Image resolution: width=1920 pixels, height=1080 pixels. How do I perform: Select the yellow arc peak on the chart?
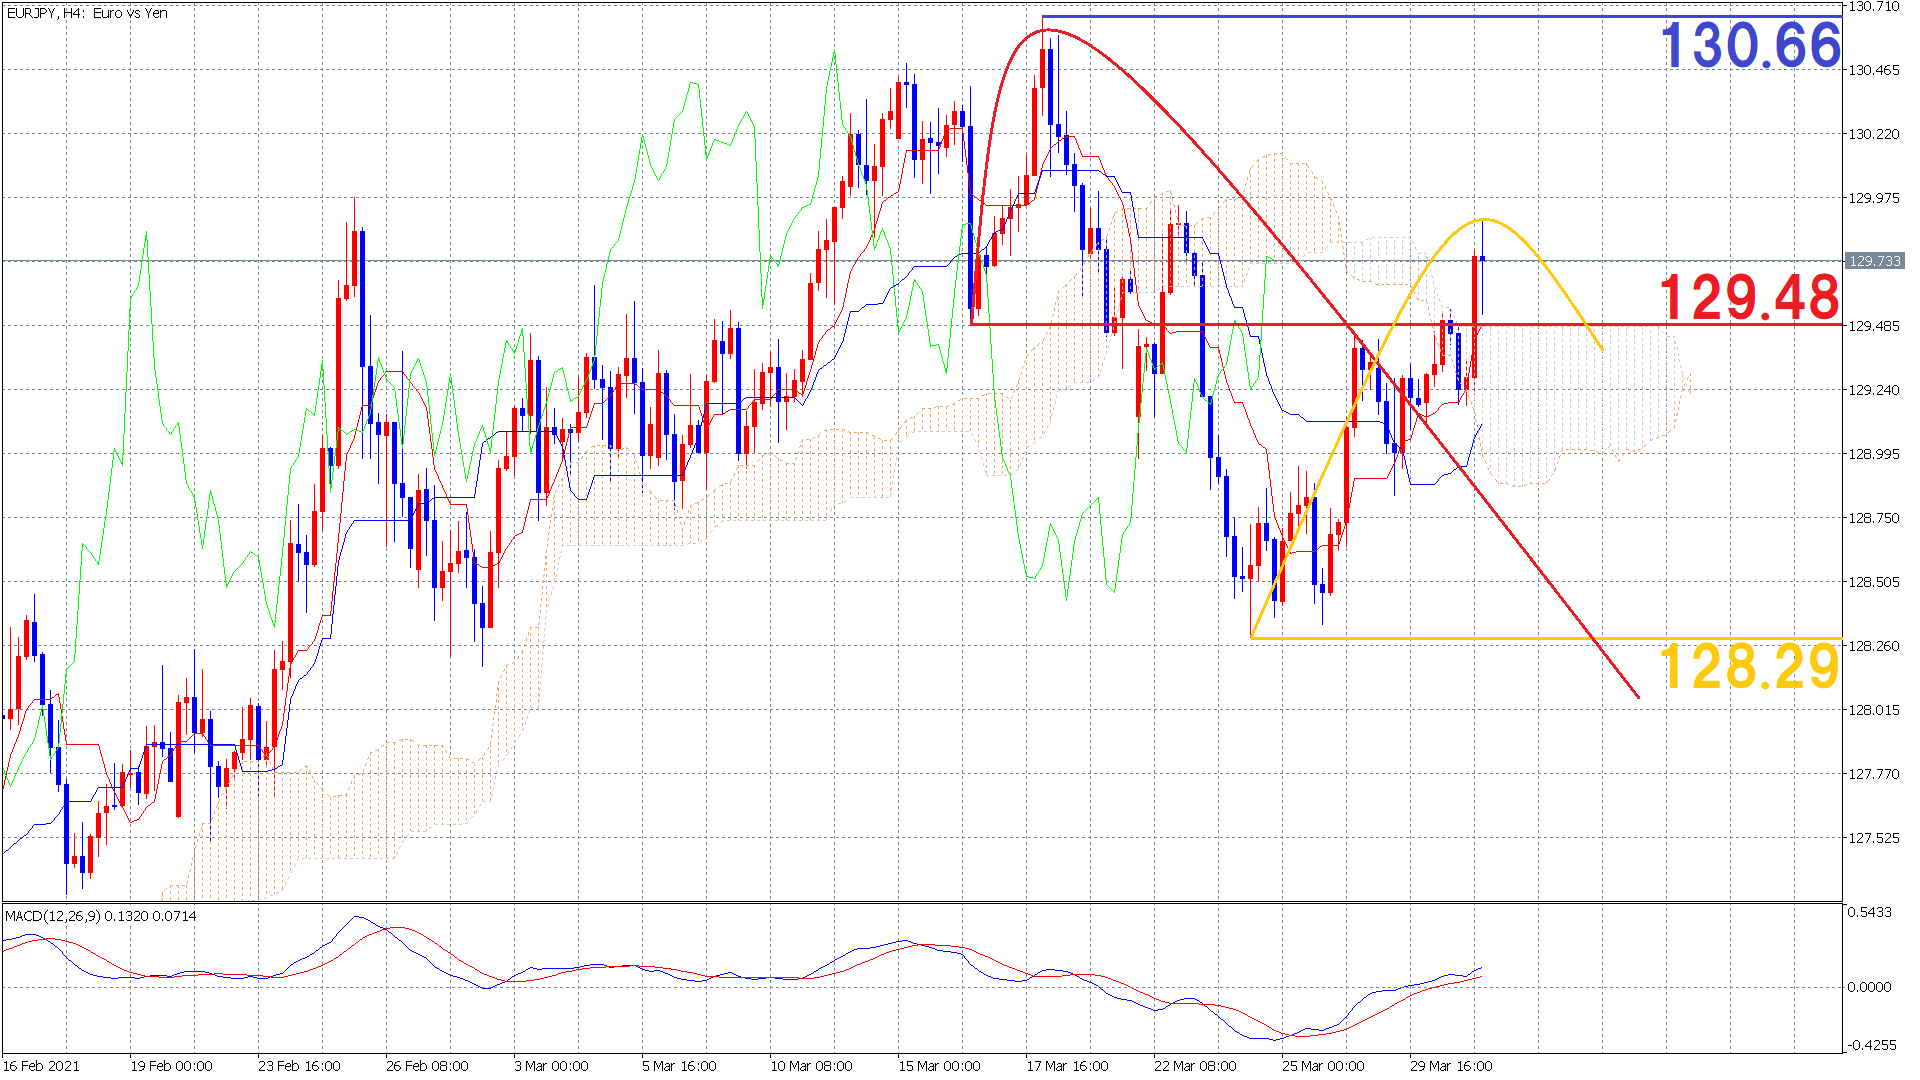1484,219
